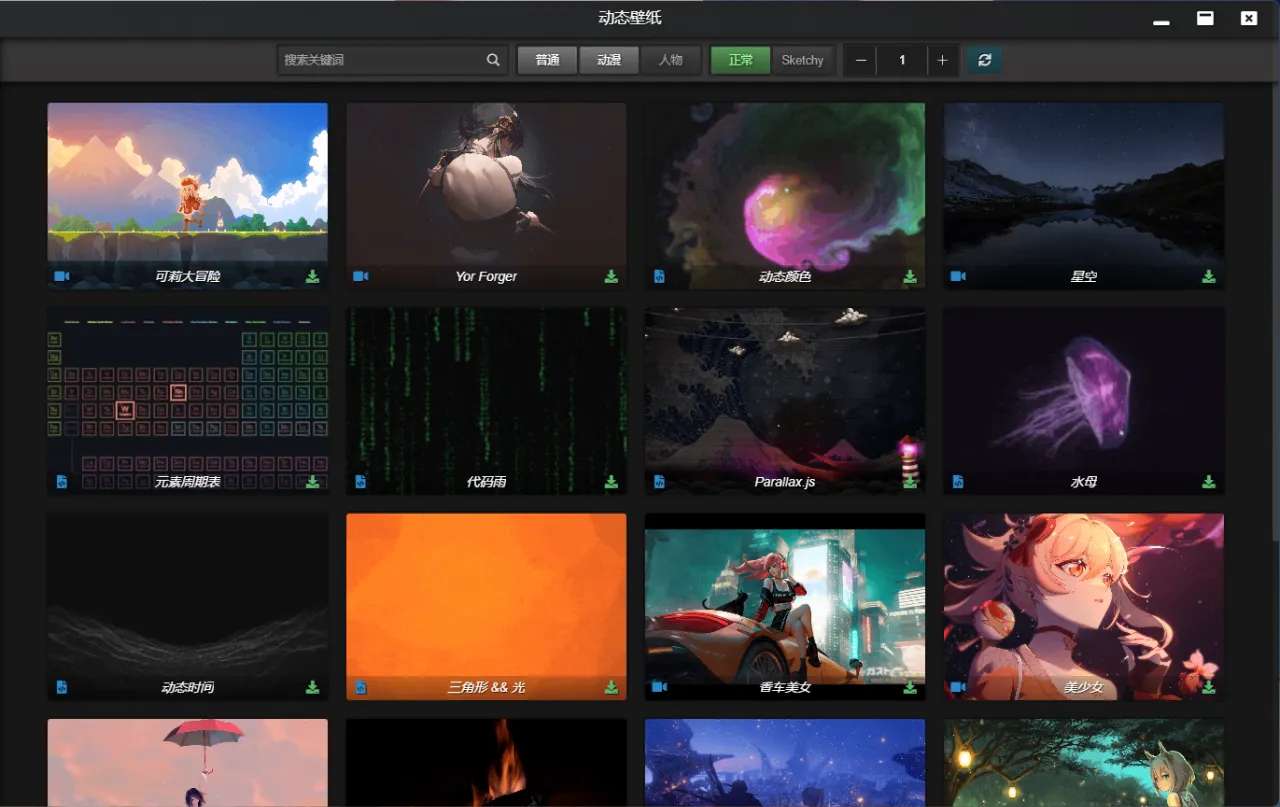This screenshot has height=807, width=1280.
Task: Download the 动态时间 wallpaper
Action: pyautogui.click(x=312, y=687)
